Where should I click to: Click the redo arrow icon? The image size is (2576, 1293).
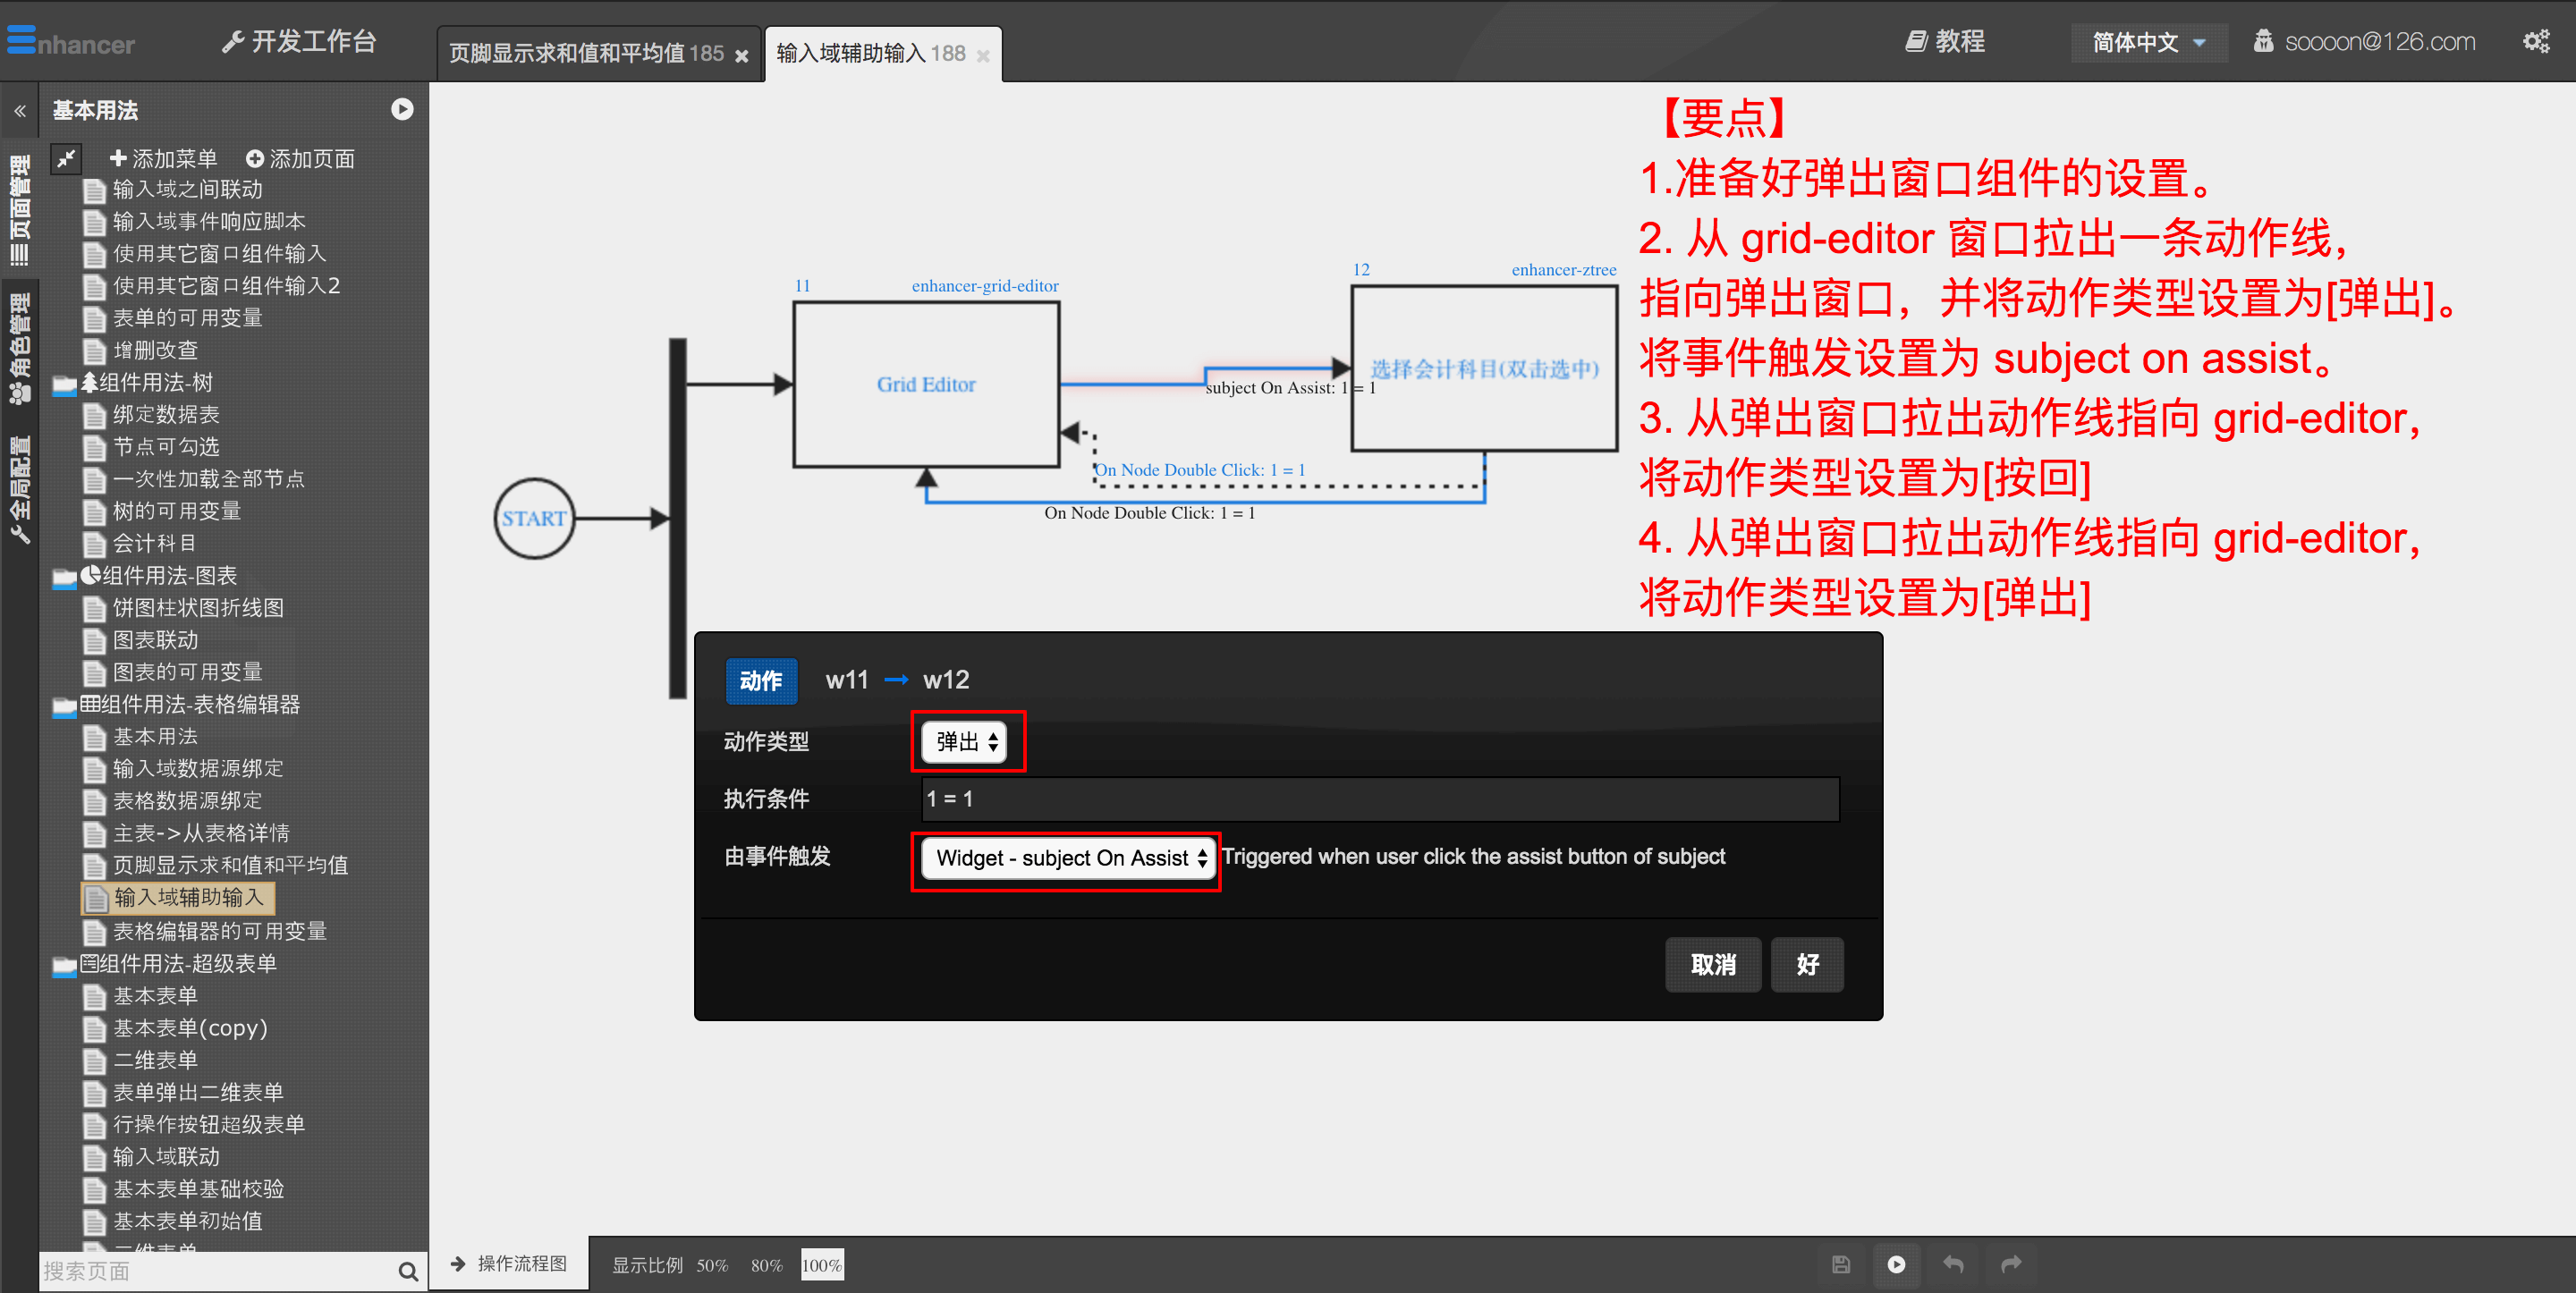tap(2011, 1264)
